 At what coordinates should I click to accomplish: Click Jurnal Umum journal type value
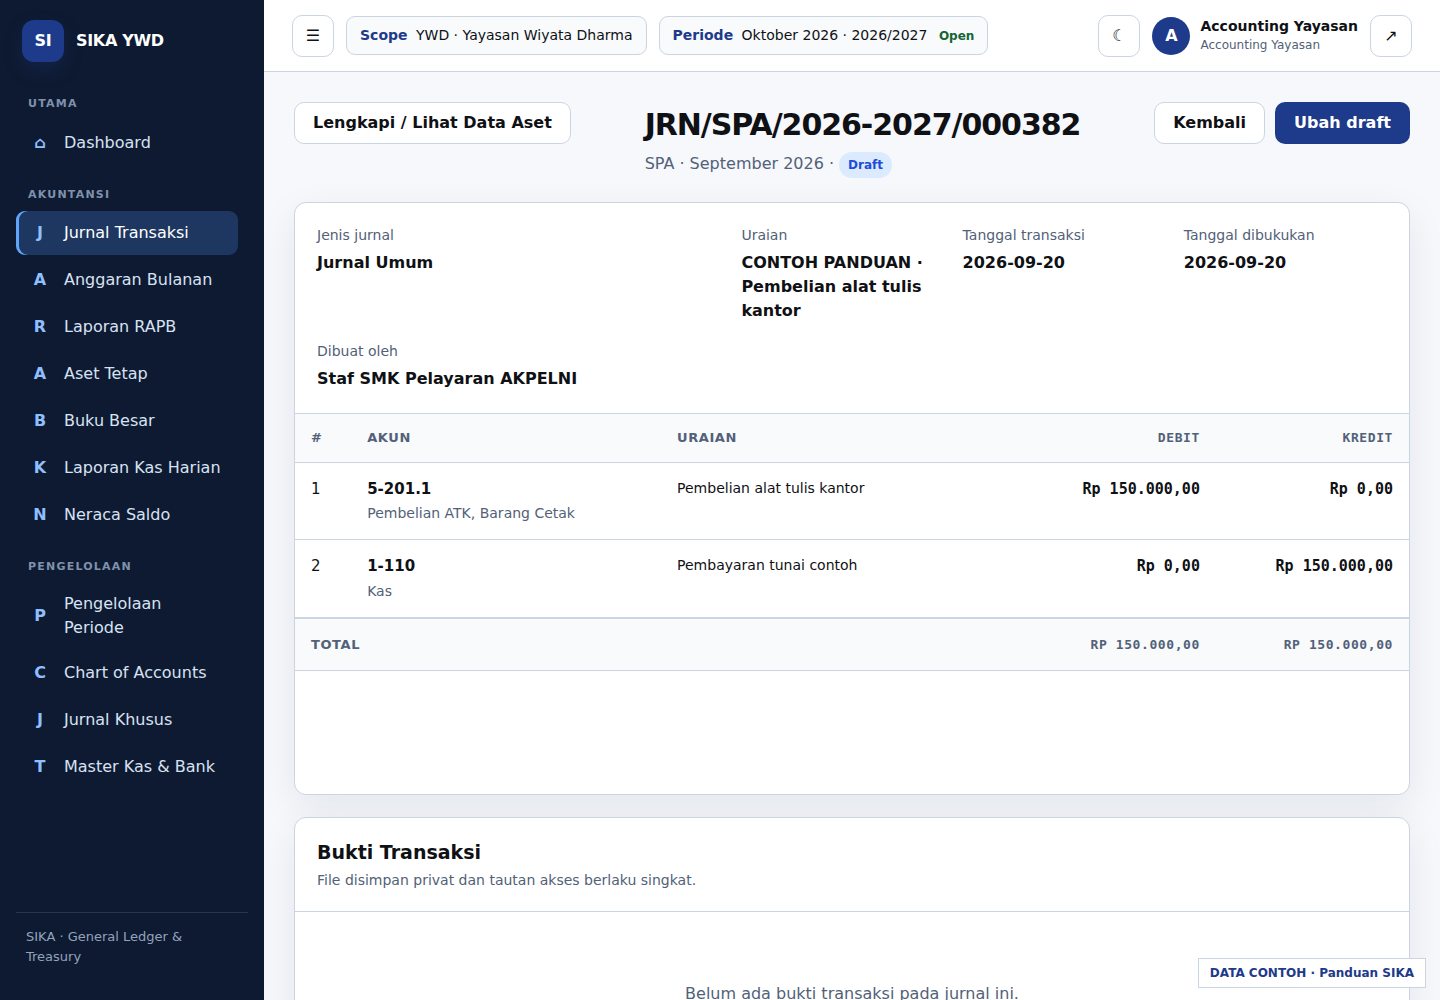click(x=375, y=263)
